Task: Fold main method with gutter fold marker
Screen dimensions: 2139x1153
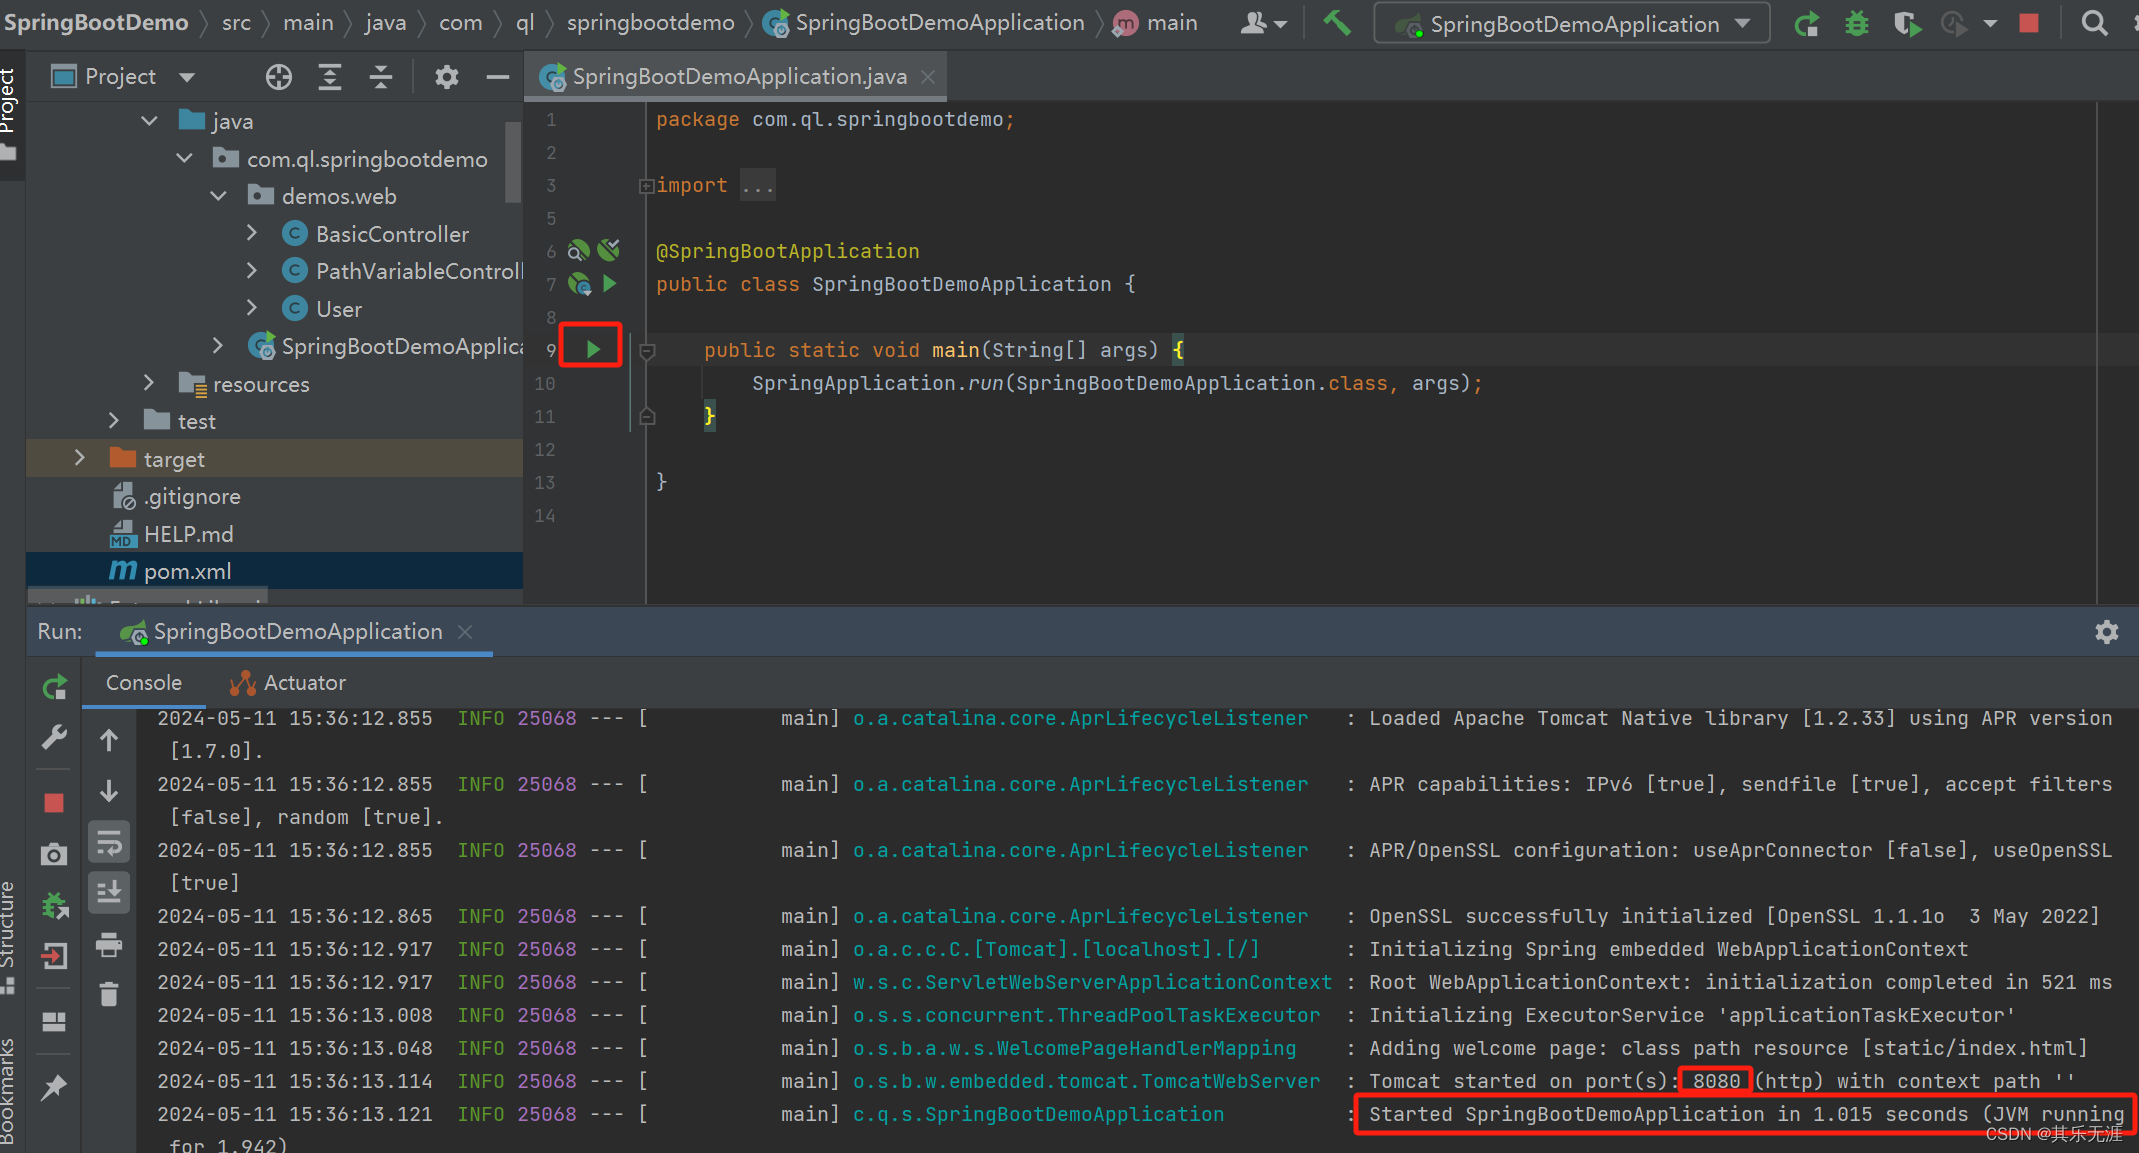Action: pyautogui.click(x=647, y=351)
